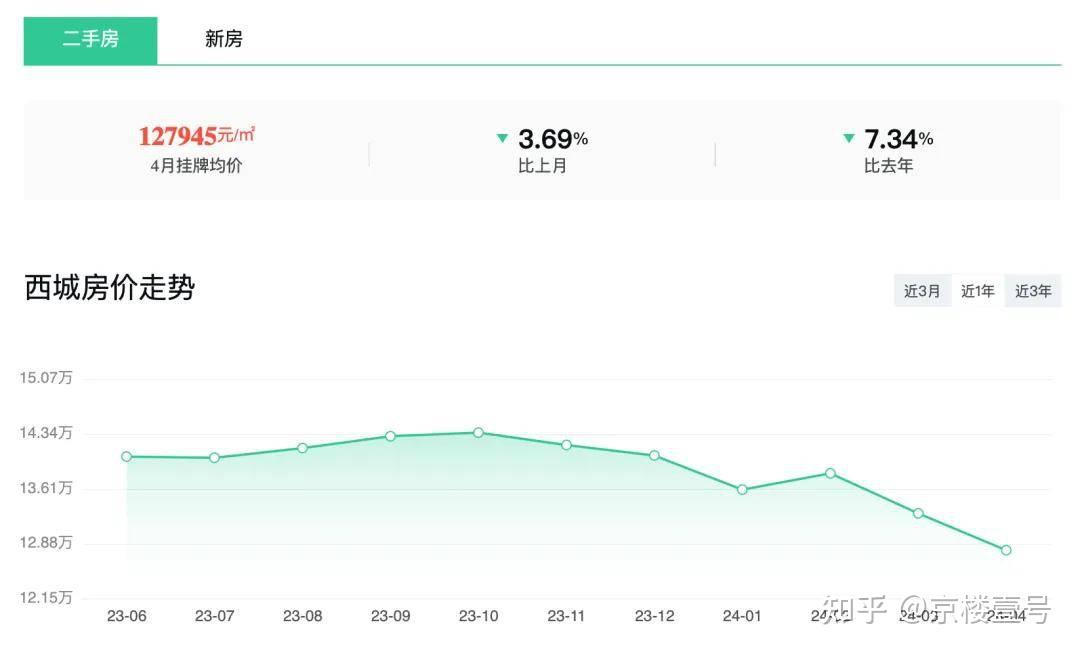
Task: Click the 西城房价走势 chart title
Action: pos(110,288)
